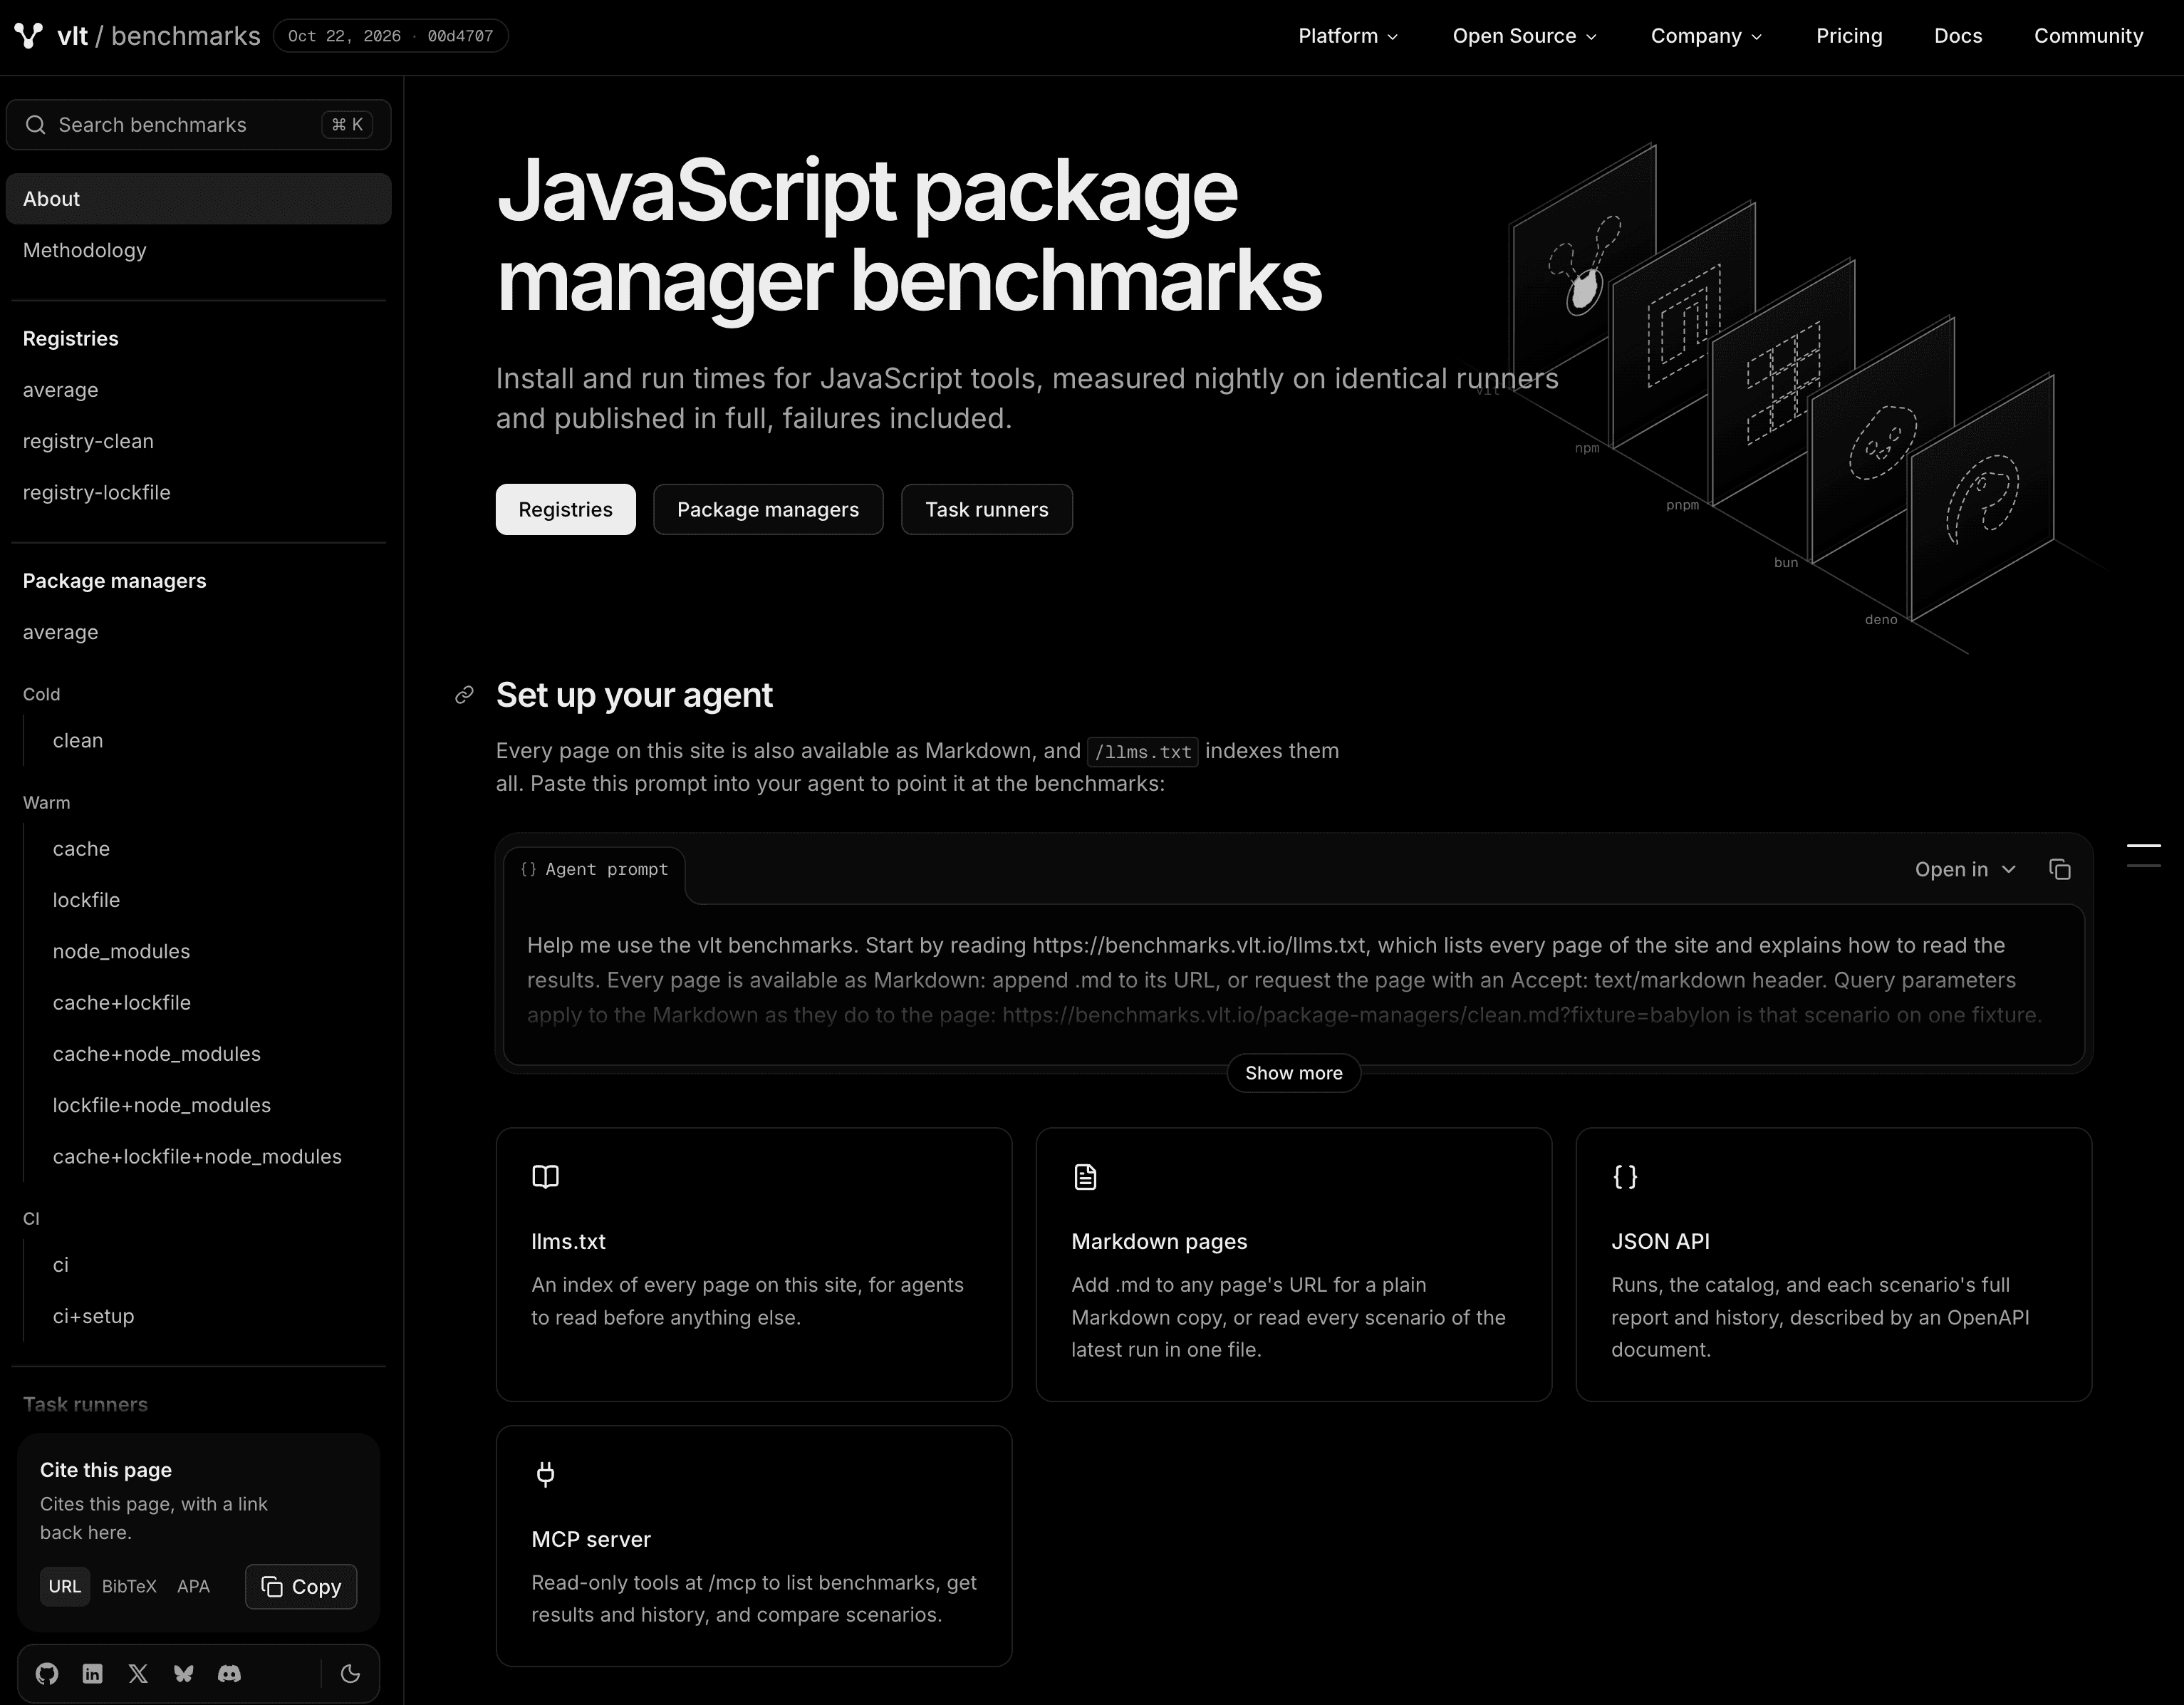Expand the Platform menu

click(x=1348, y=36)
